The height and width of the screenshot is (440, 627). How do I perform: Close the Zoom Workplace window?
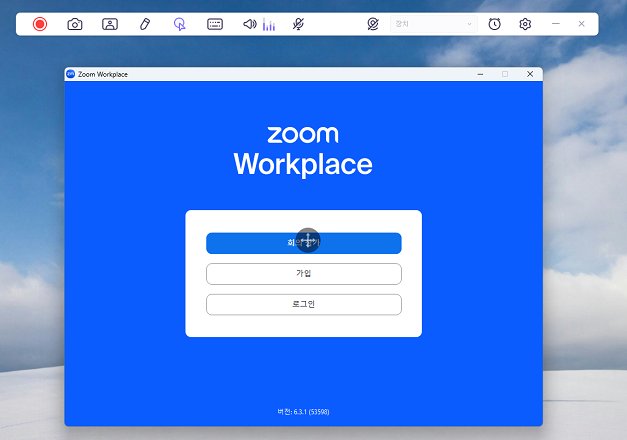point(530,74)
